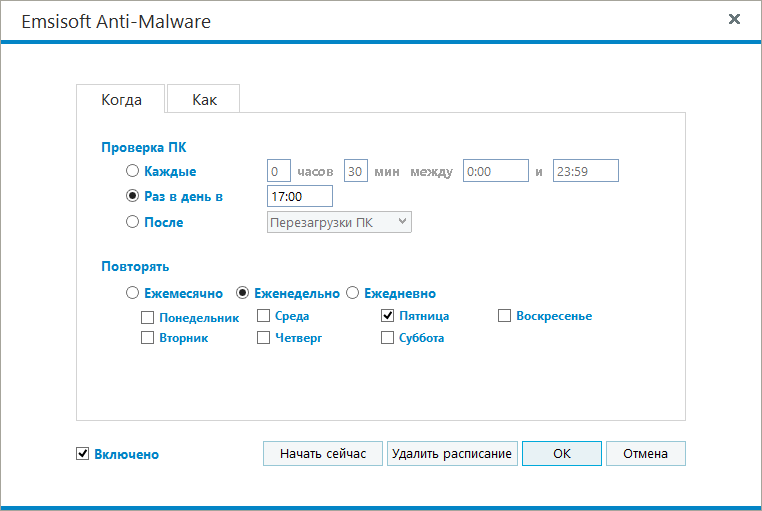Enable the Суббота checkbox
The height and width of the screenshot is (511, 762).
[387, 338]
